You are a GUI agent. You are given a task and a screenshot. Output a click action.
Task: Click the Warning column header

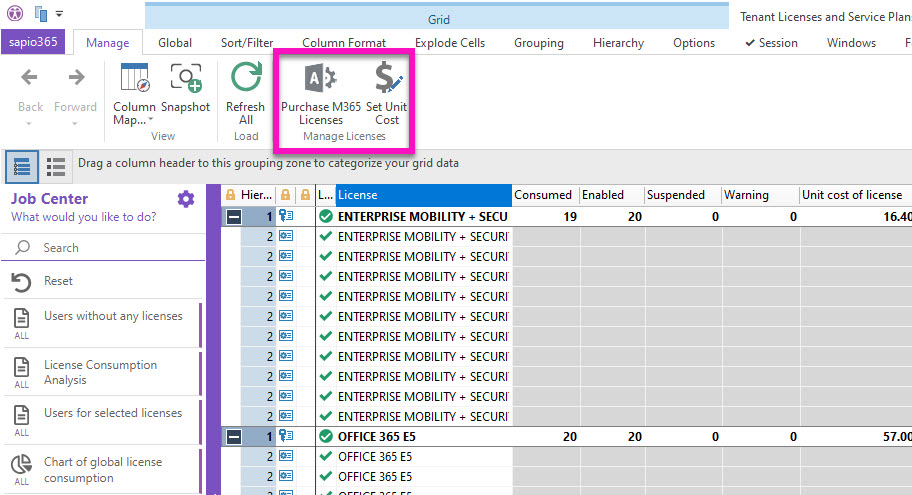pos(761,195)
